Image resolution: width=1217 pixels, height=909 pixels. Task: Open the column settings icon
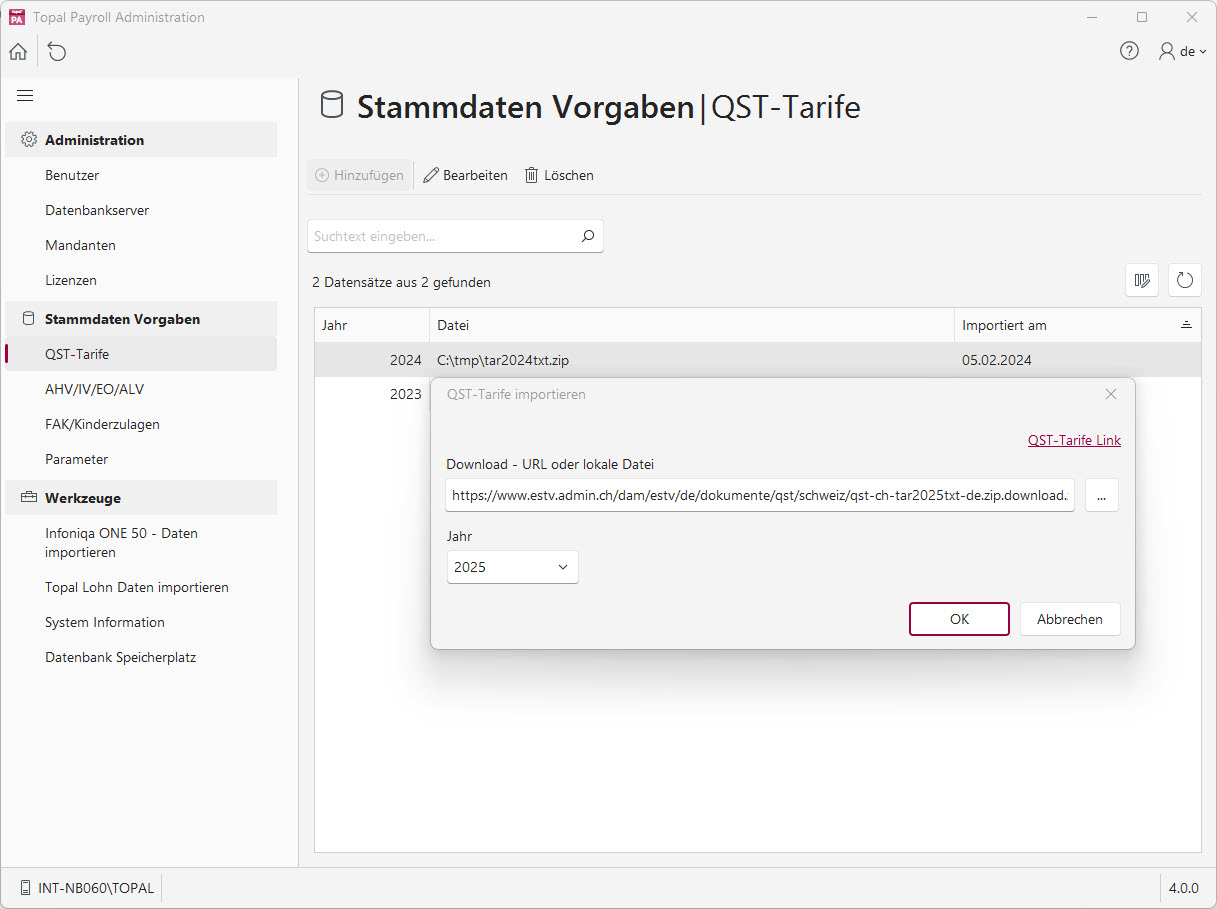(1142, 280)
